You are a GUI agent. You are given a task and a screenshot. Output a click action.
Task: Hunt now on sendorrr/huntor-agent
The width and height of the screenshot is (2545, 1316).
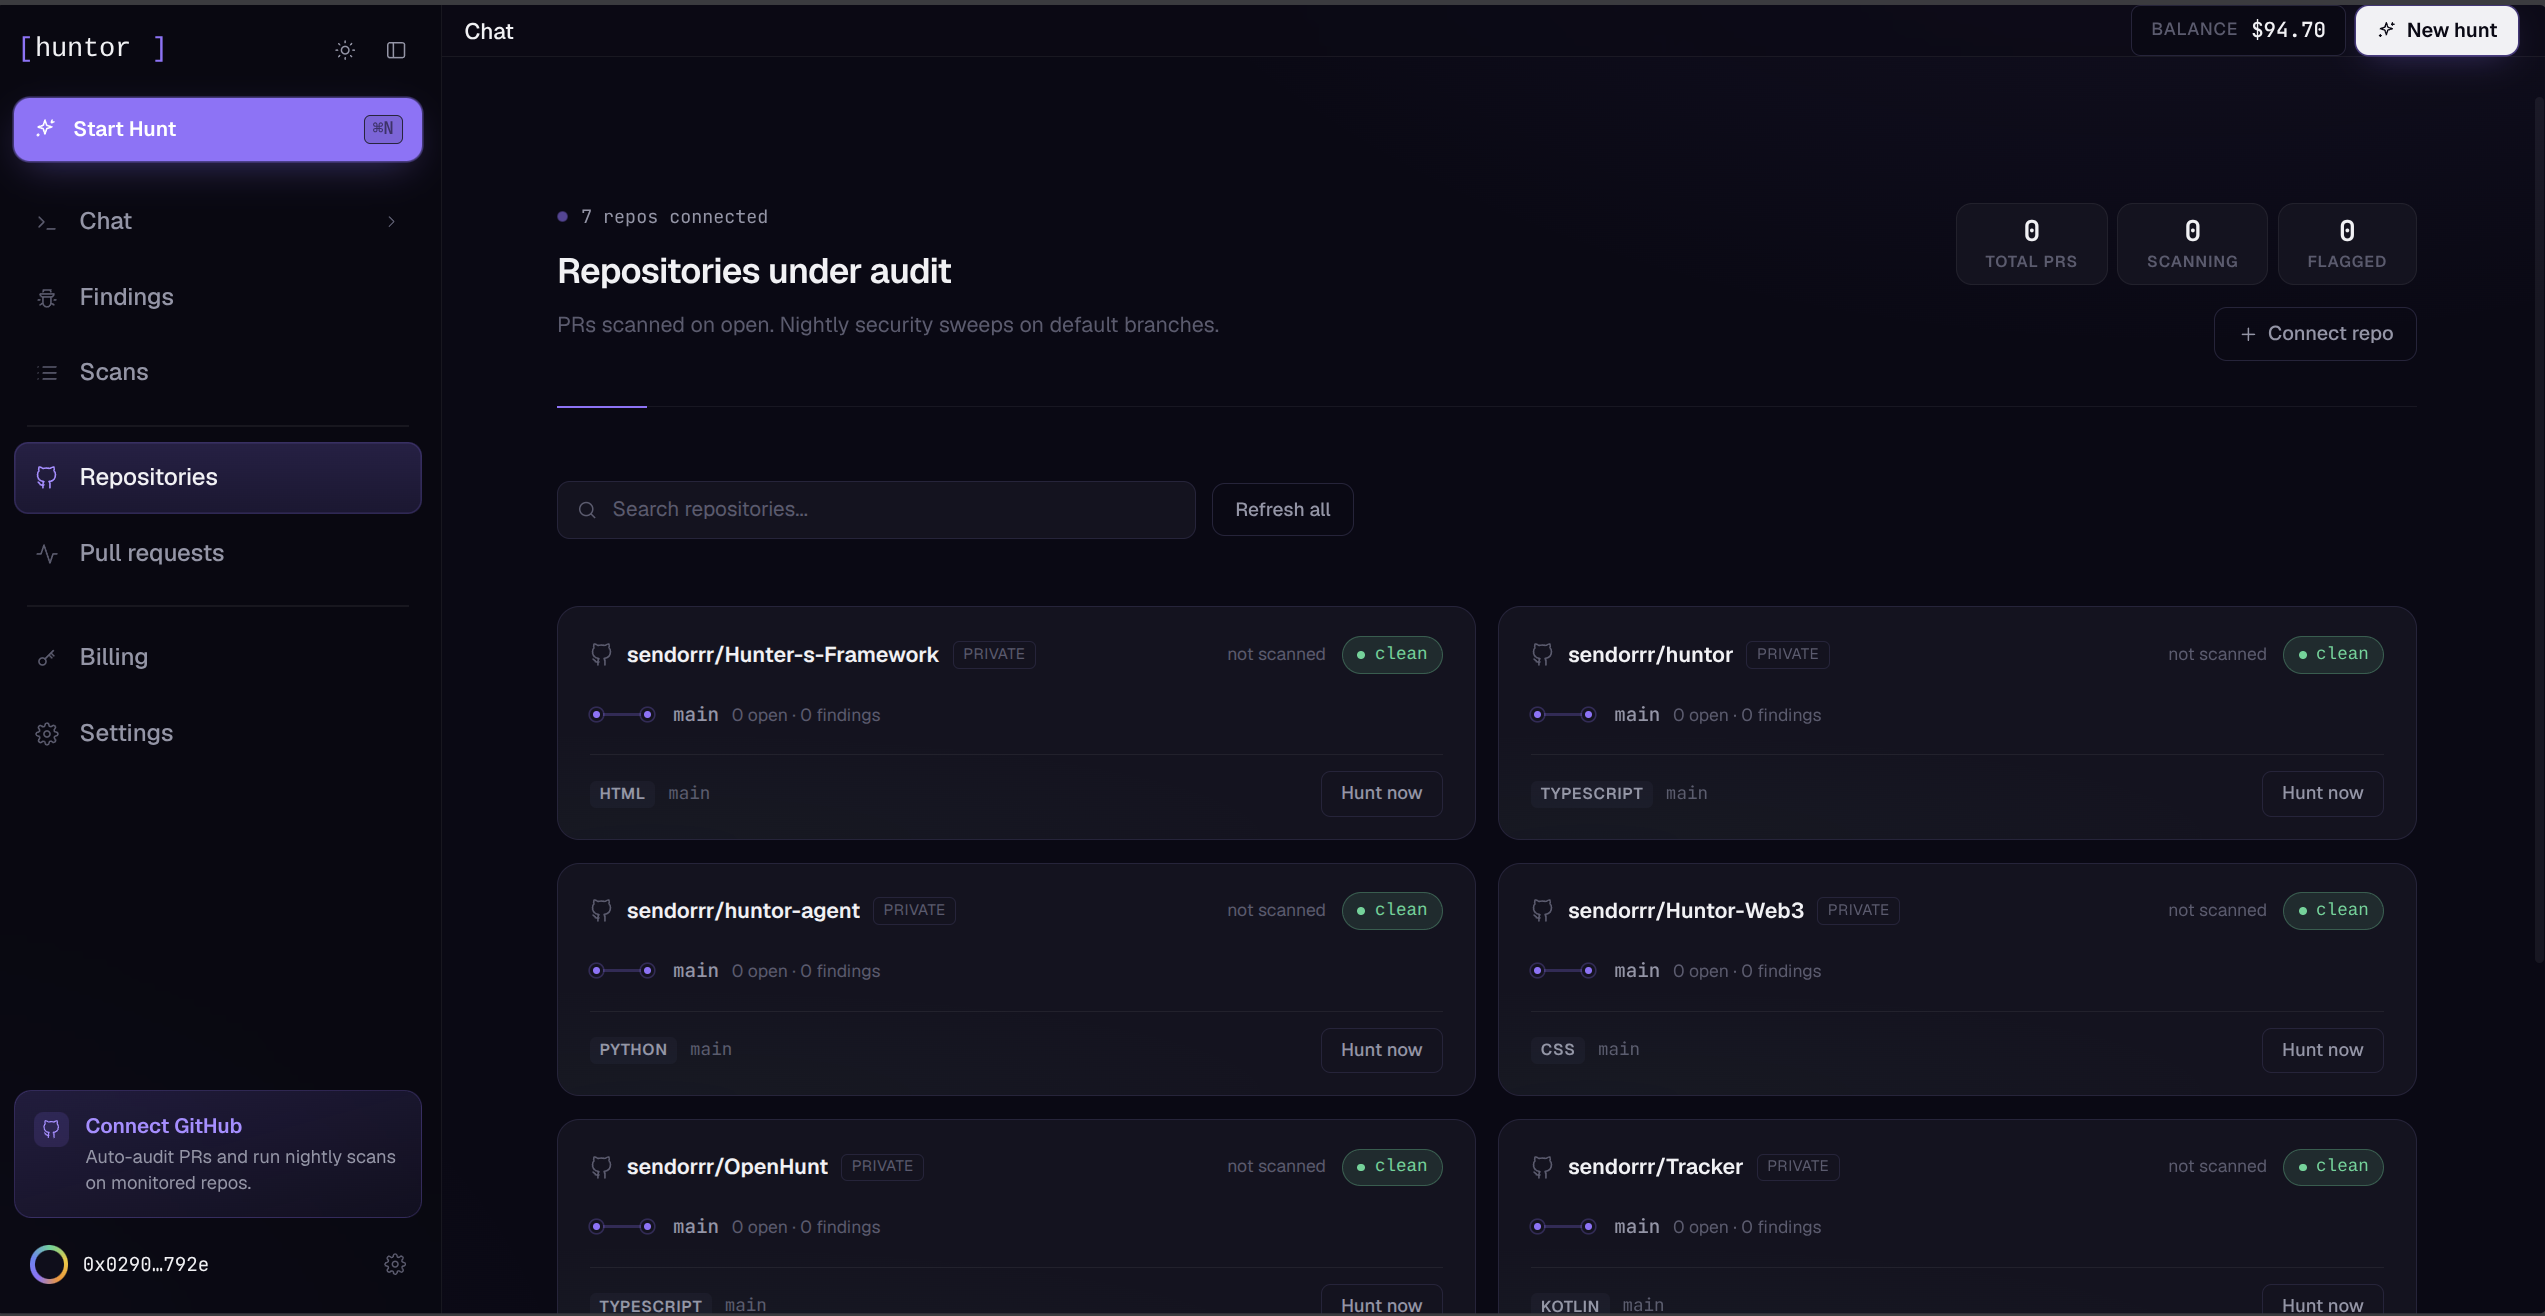(x=1381, y=1050)
